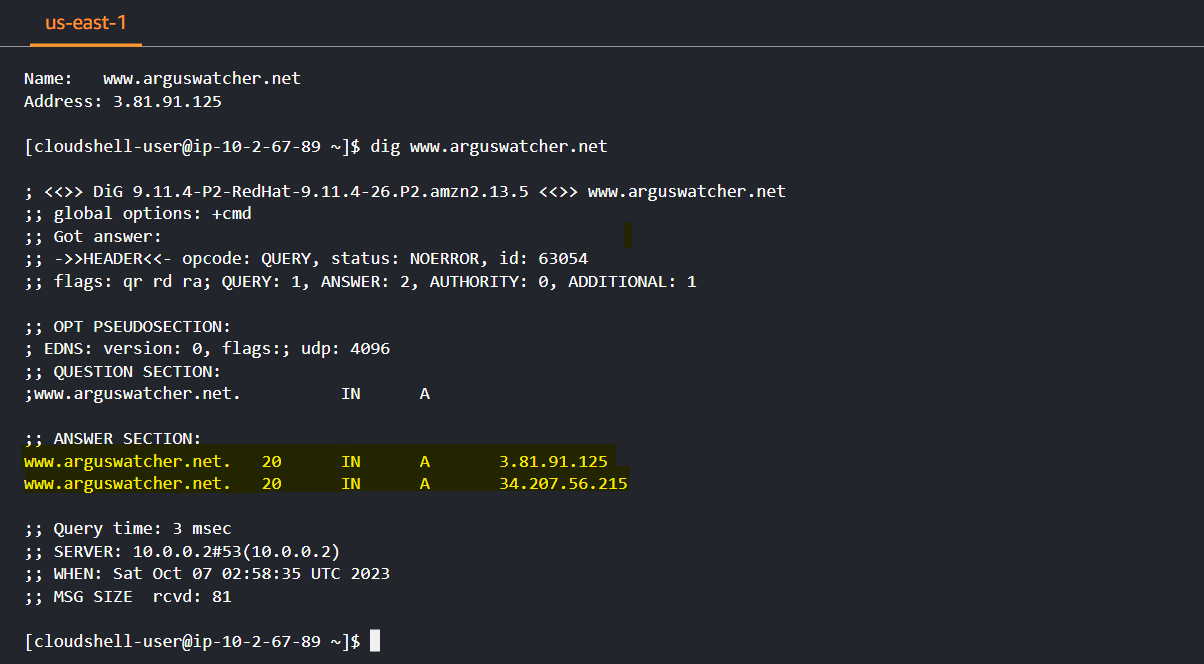Click the ';; Got answer:' line
1204x664 pixels.
point(93,237)
